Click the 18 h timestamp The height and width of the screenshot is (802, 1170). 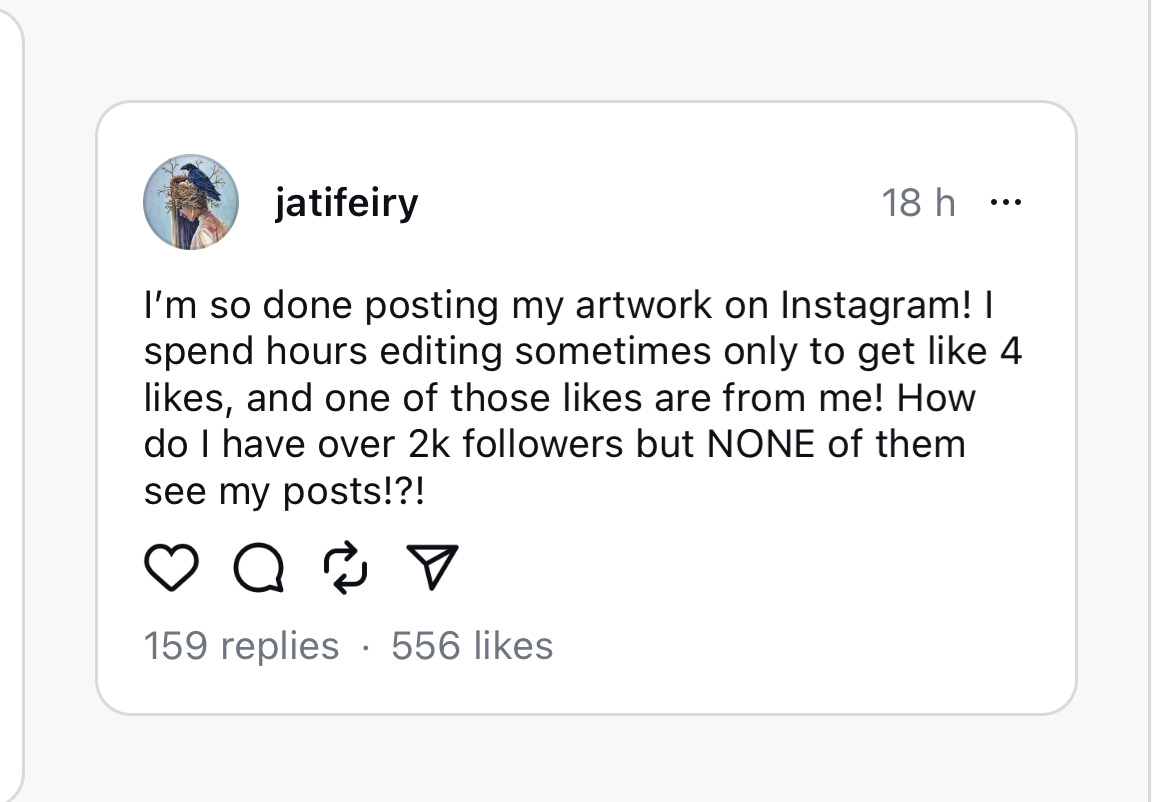(x=918, y=203)
